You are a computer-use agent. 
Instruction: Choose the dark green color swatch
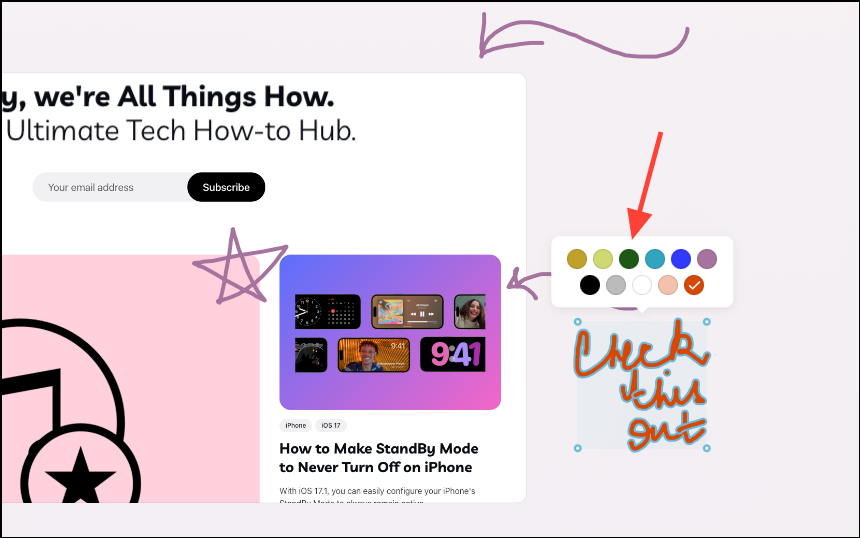629,259
